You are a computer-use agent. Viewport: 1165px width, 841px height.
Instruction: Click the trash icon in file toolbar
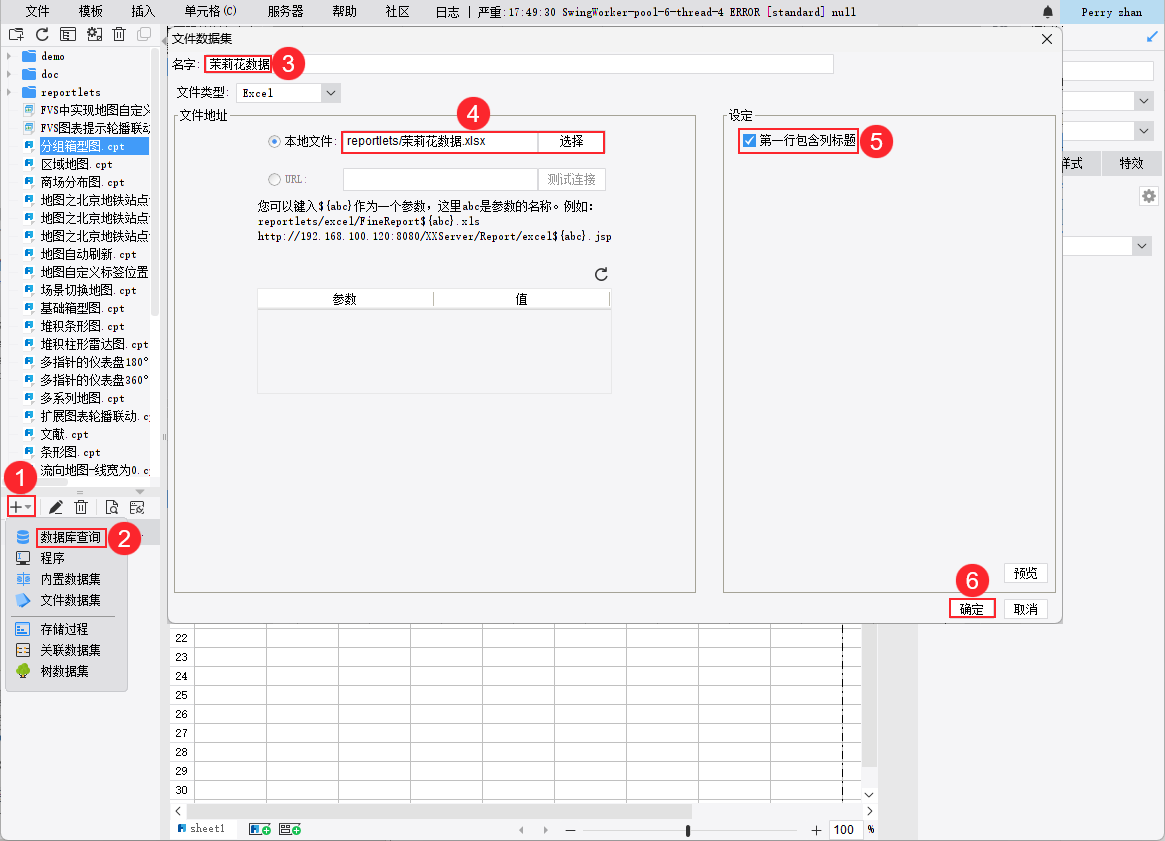[x=119, y=34]
